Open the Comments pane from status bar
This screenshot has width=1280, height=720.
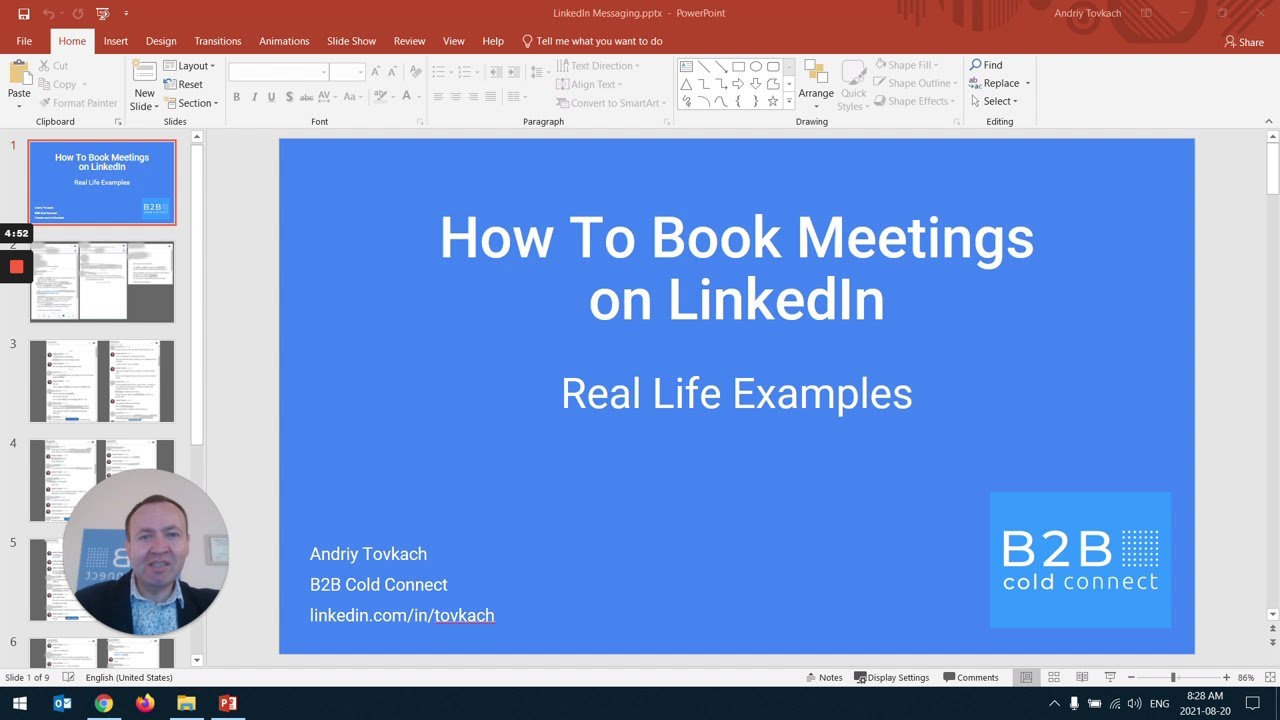(x=971, y=678)
